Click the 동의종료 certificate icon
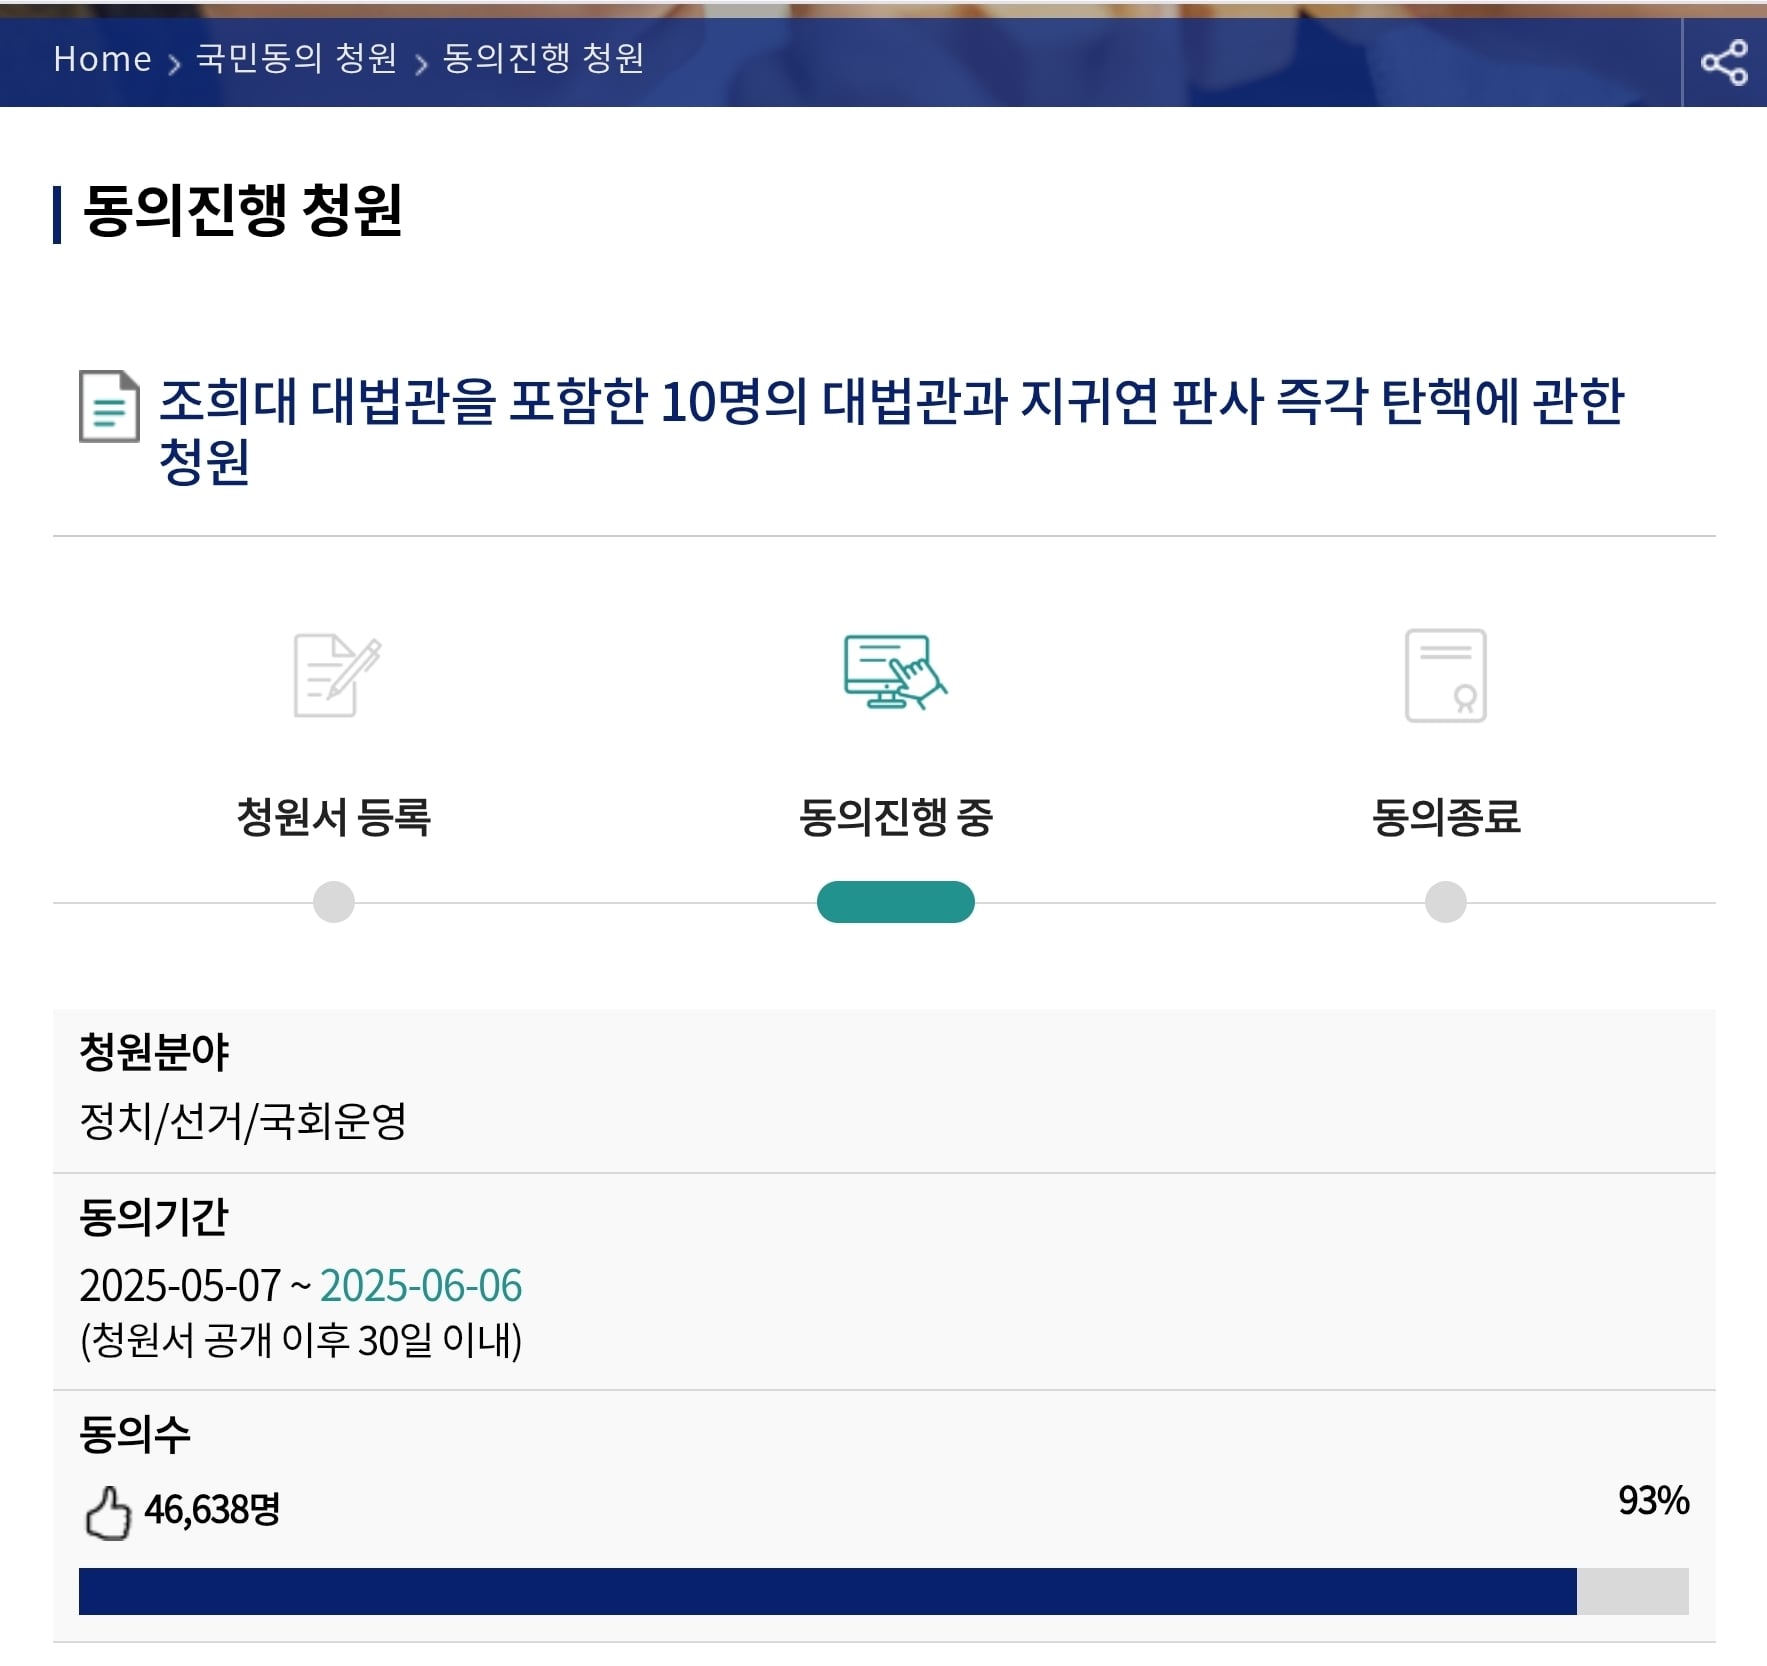 tap(1445, 675)
